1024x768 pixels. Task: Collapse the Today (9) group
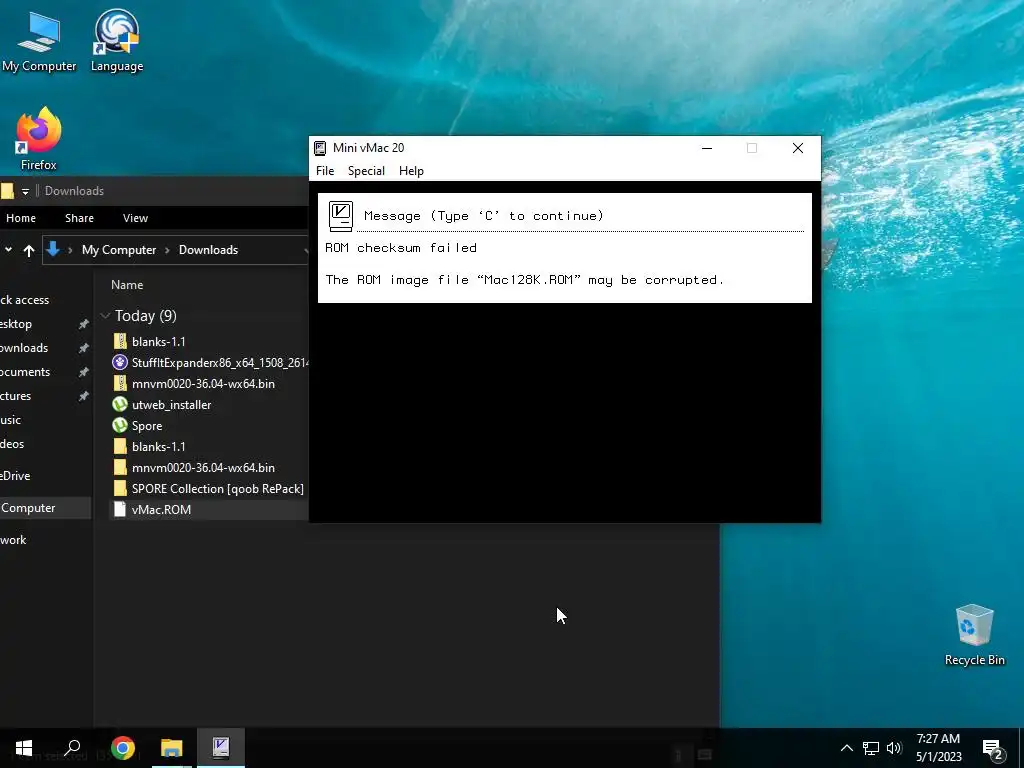[x=104, y=316]
